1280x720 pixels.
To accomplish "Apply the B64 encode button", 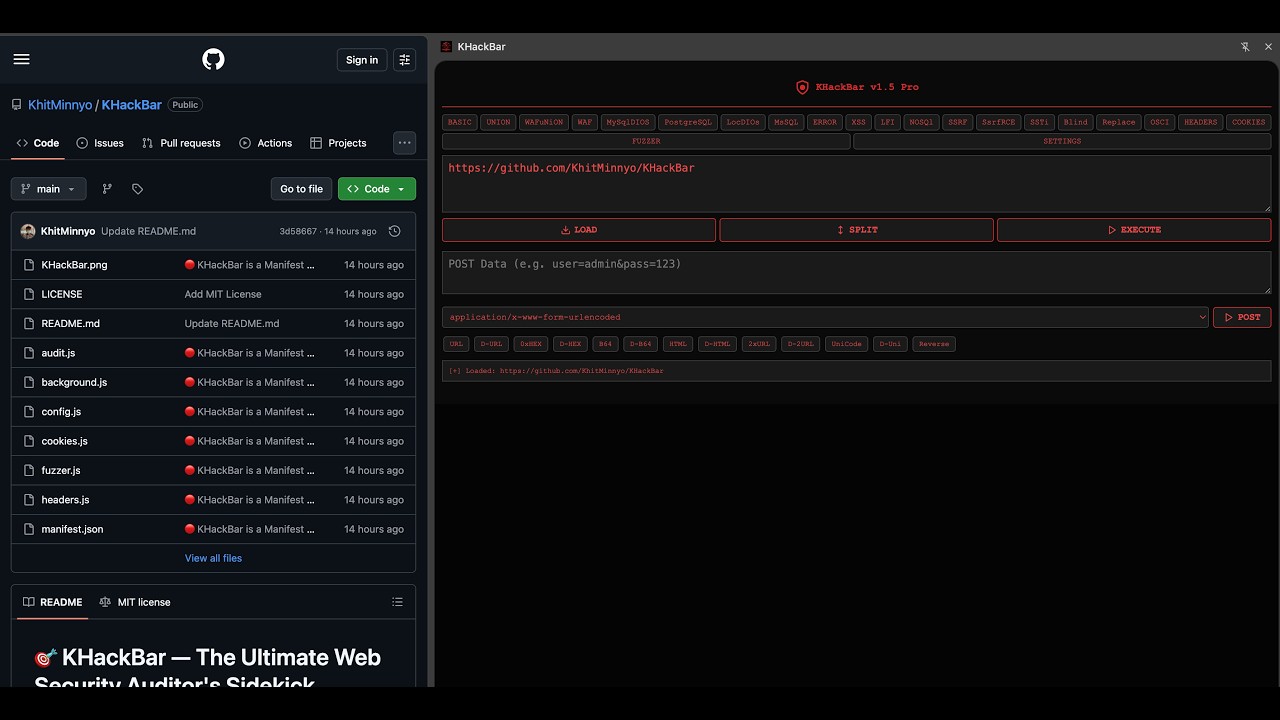I will pyautogui.click(x=604, y=344).
